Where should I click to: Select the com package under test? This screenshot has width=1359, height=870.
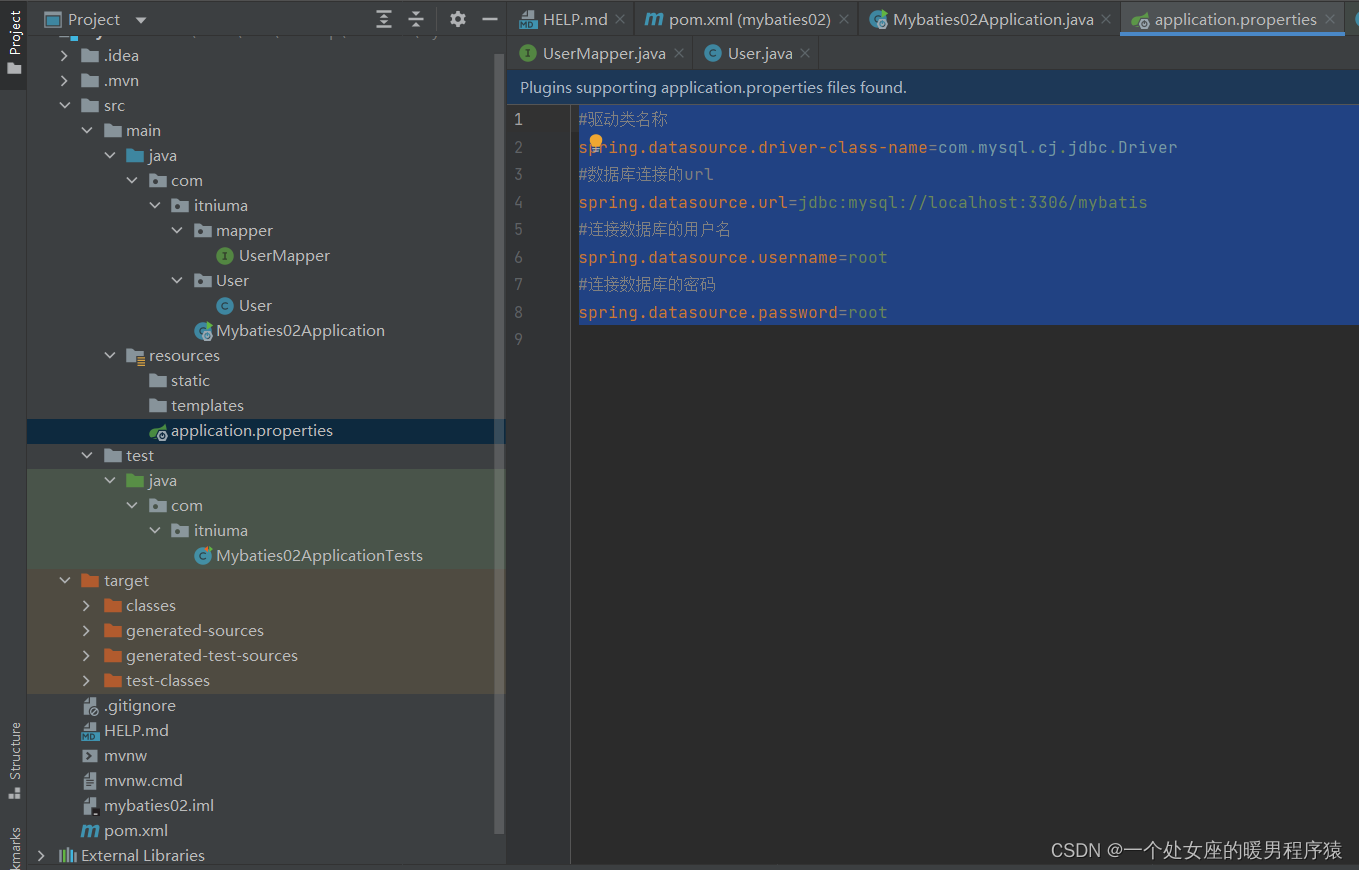pos(186,506)
